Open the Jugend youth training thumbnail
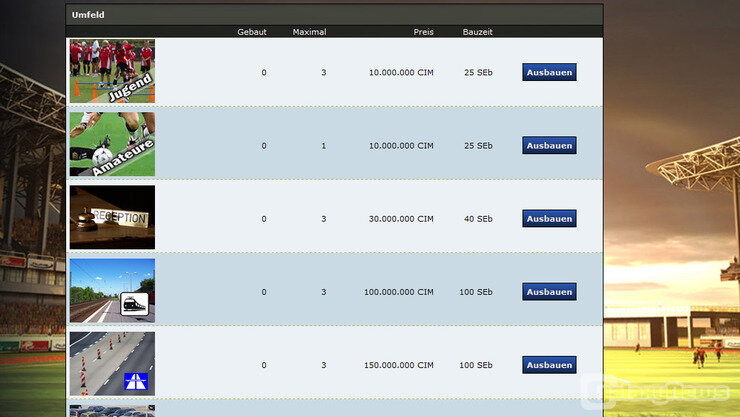Viewport: 740px width, 417px height. pyautogui.click(x=112, y=71)
